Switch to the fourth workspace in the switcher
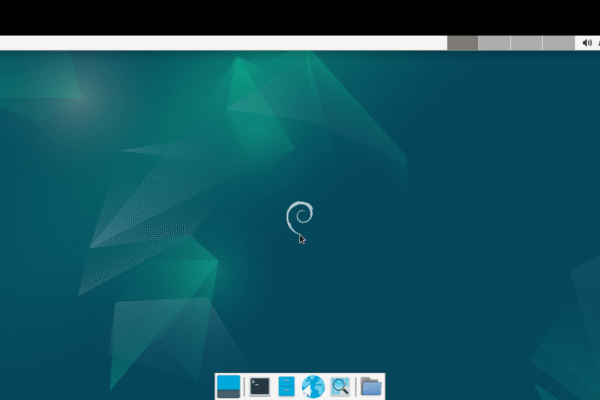Screen dimensions: 600x400 559,43
